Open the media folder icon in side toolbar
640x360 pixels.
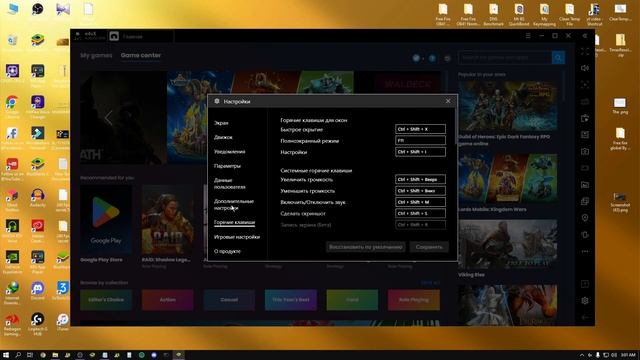tap(585, 185)
